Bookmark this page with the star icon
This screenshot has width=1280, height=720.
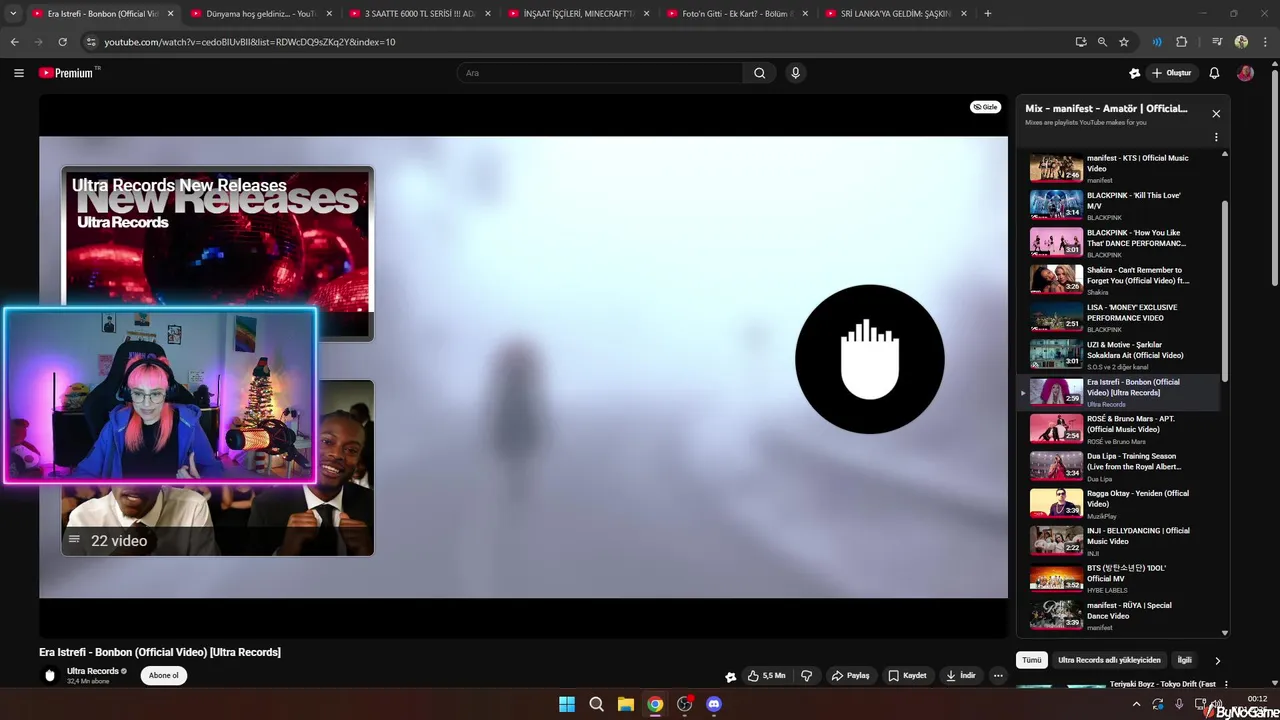click(1124, 42)
